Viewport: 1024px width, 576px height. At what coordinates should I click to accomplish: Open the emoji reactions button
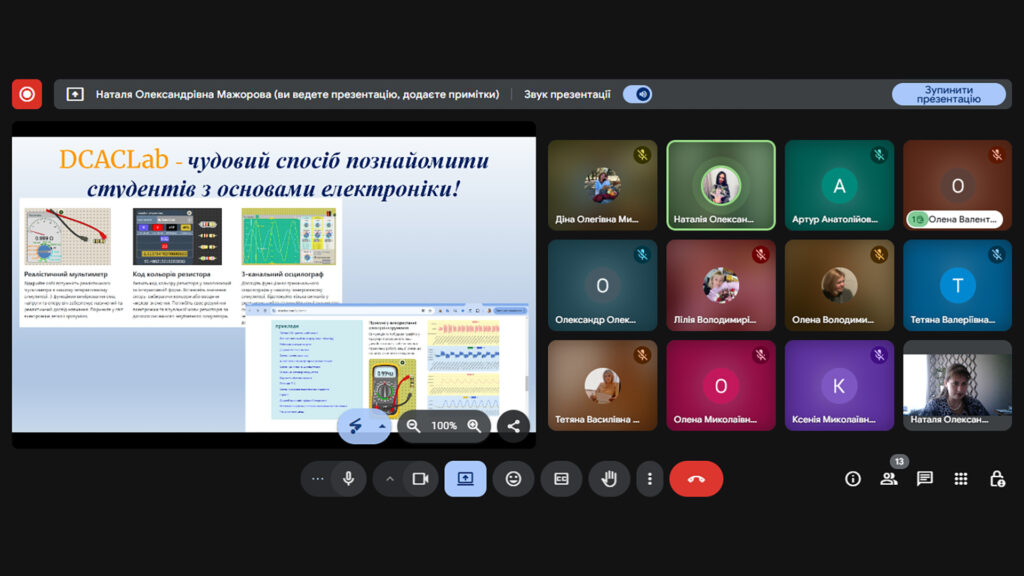[x=513, y=479]
